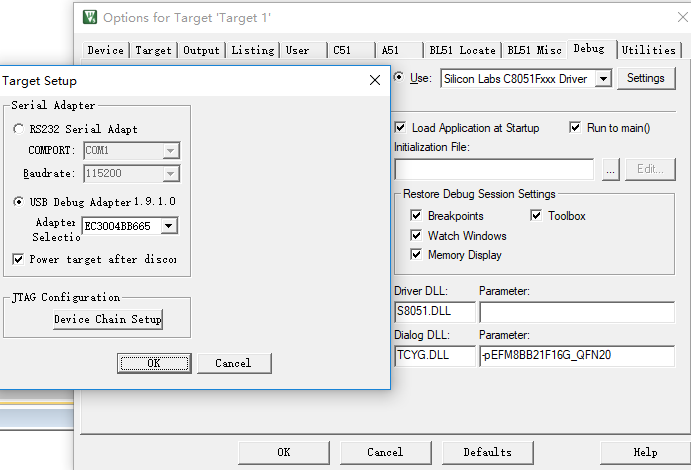This screenshot has width=691, height=470.
Task: Select the Use driver radio button
Action: click(x=399, y=77)
